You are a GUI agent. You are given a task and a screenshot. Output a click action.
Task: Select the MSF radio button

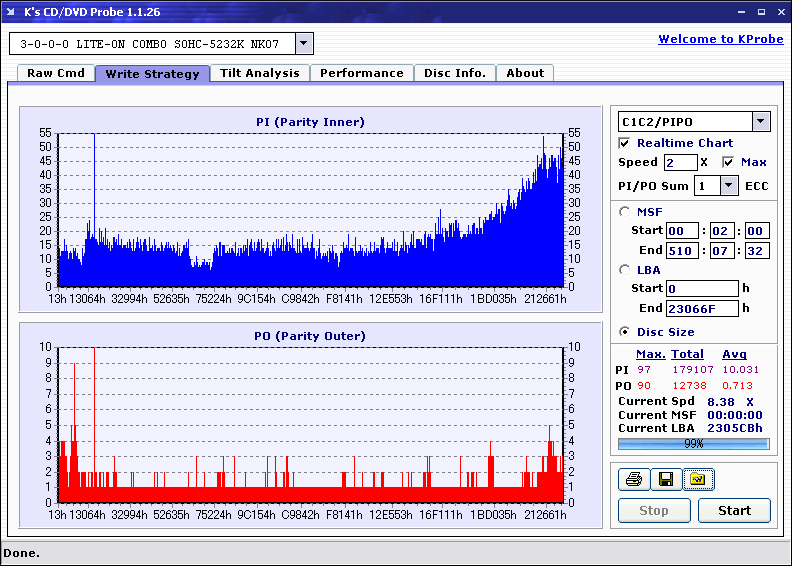(625, 211)
